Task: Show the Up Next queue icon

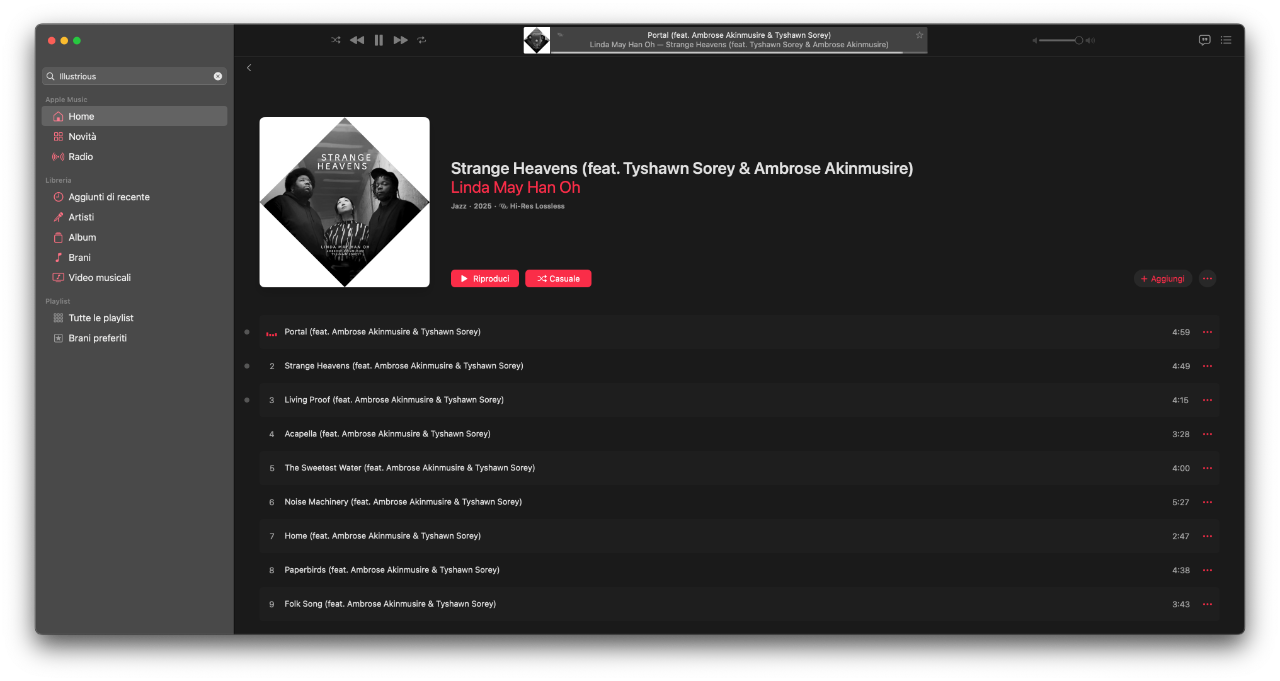Action: (x=1226, y=40)
